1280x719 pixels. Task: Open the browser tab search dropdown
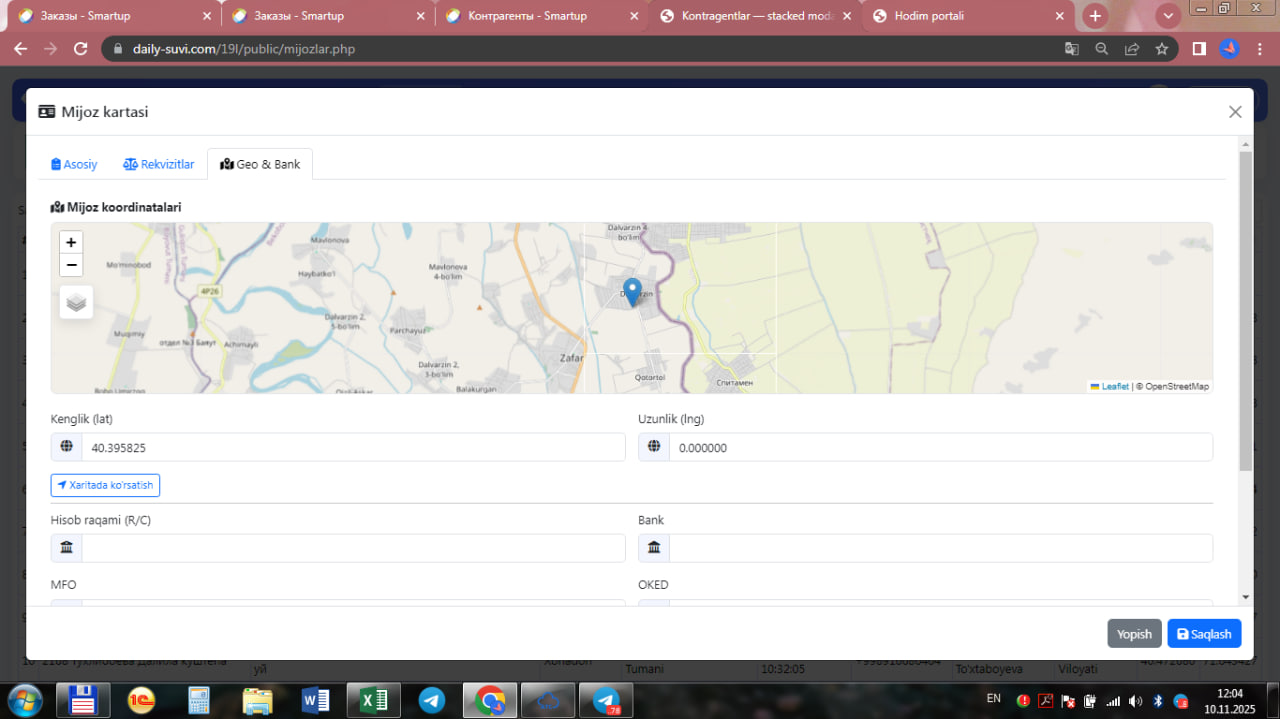click(x=1167, y=16)
